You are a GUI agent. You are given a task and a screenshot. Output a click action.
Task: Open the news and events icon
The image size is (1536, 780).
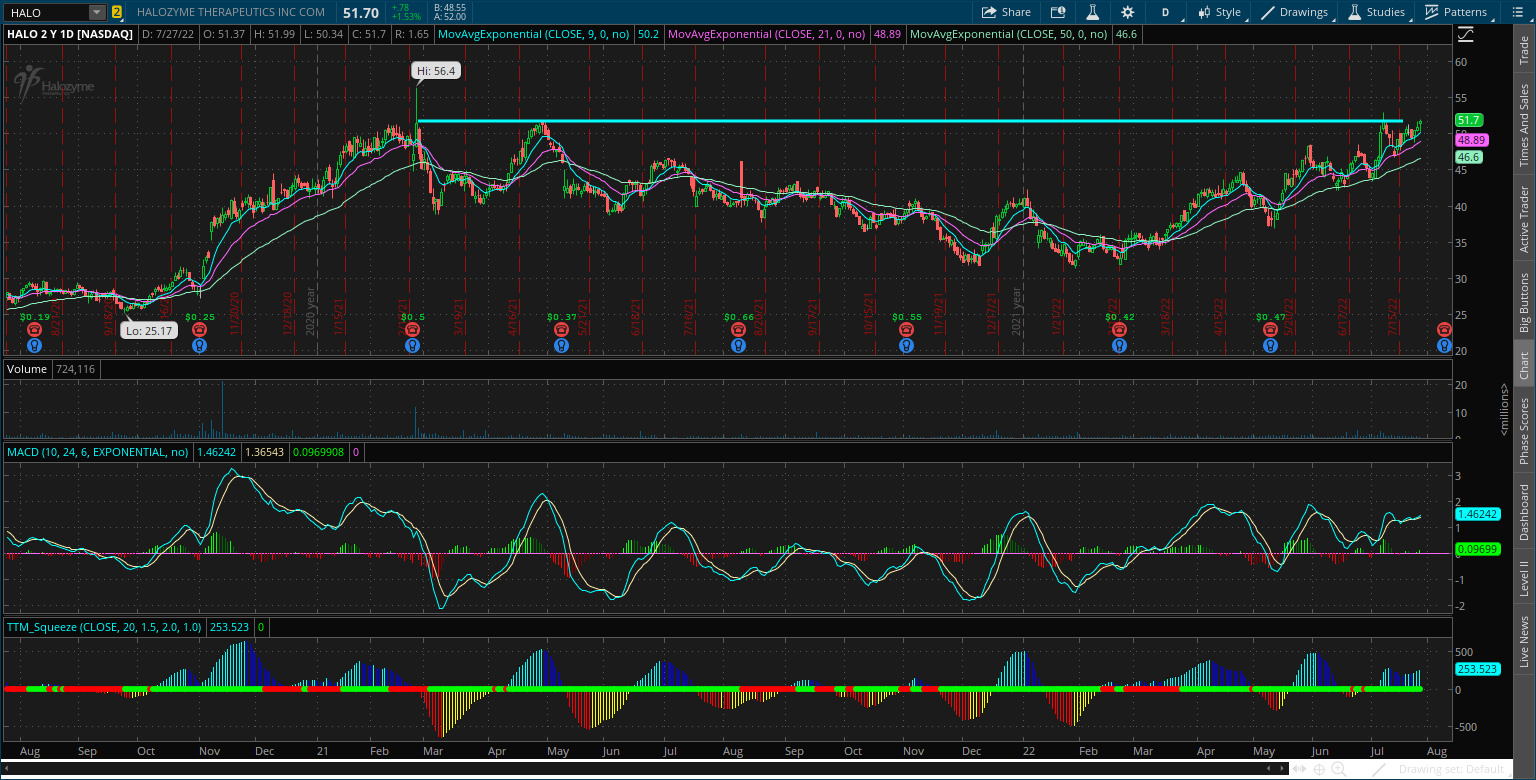tap(1059, 12)
